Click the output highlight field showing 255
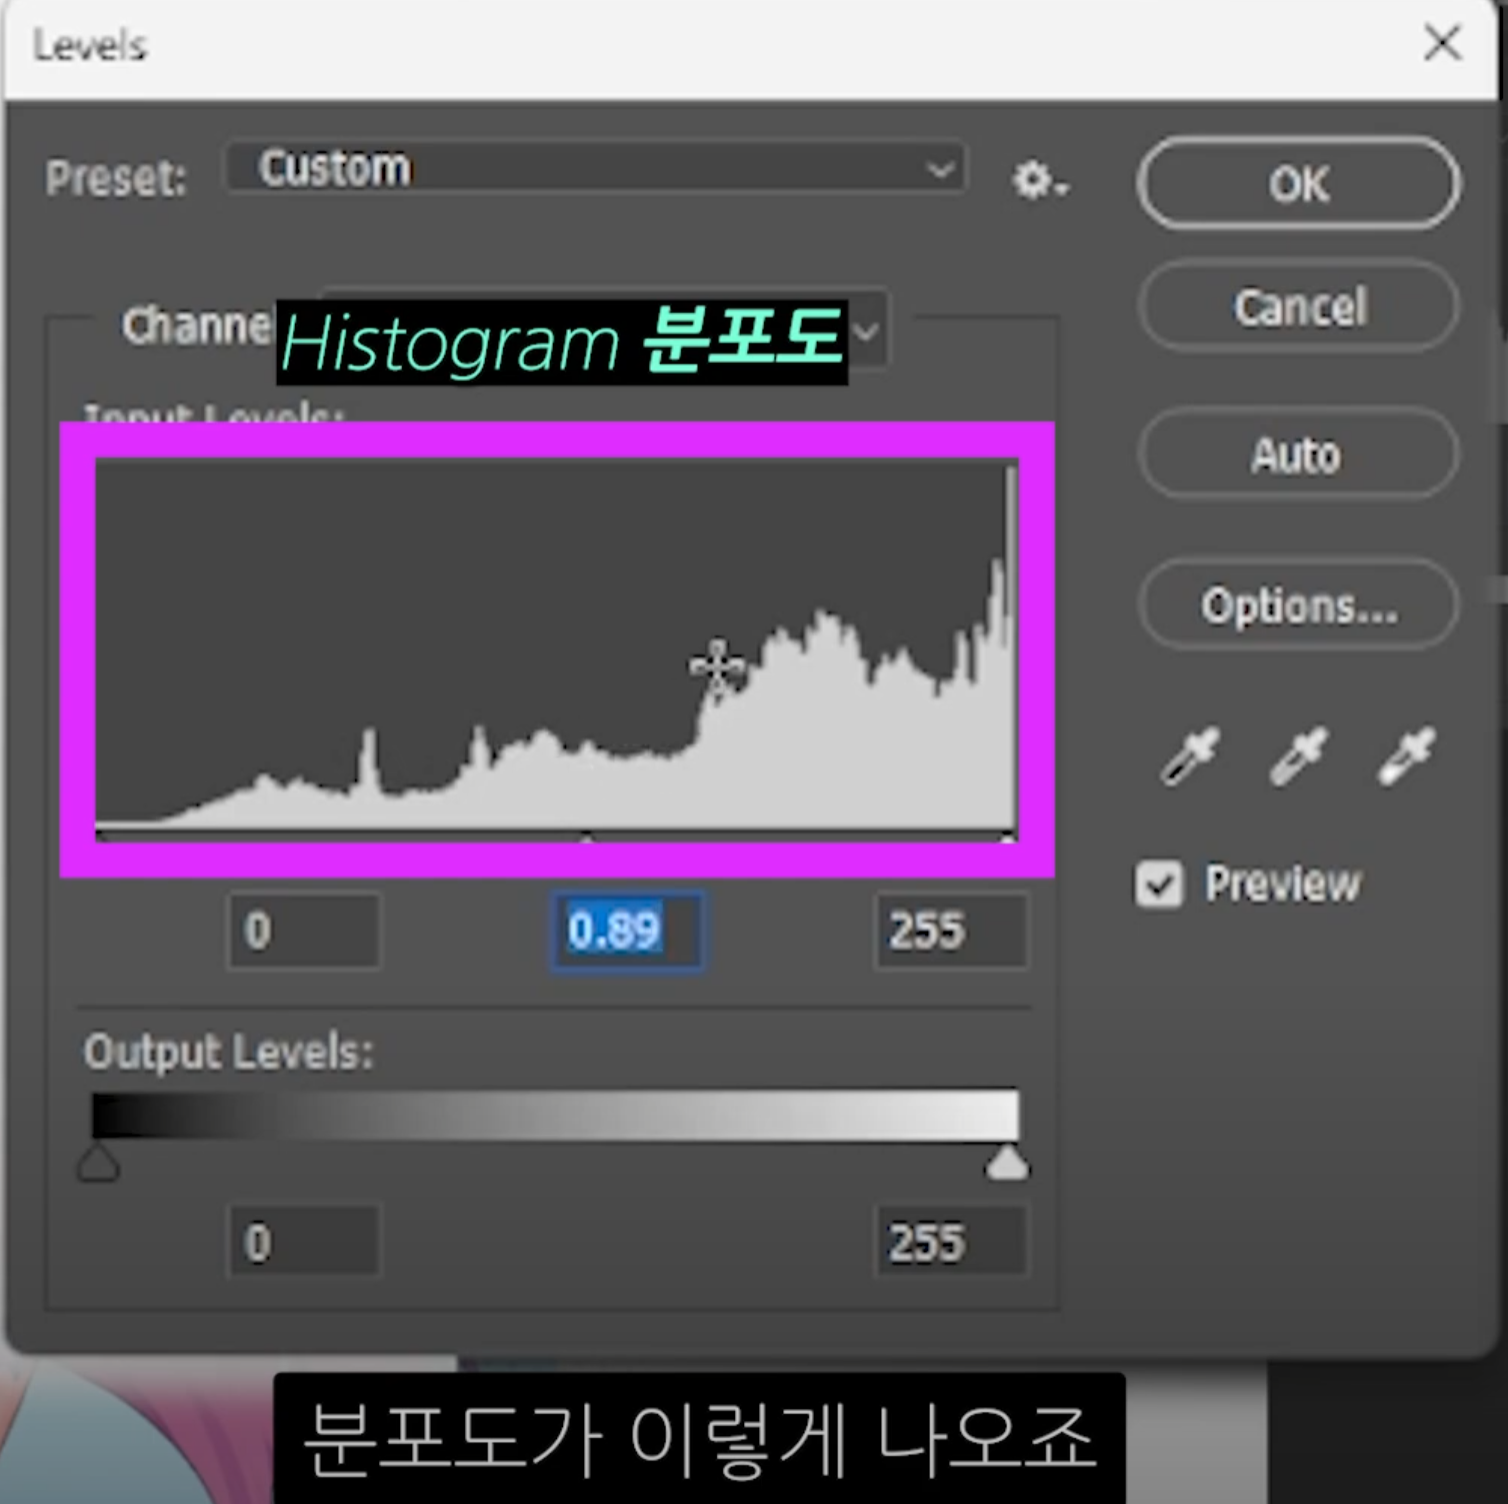The image size is (1508, 1504). pyautogui.click(x=951, y=1242)
